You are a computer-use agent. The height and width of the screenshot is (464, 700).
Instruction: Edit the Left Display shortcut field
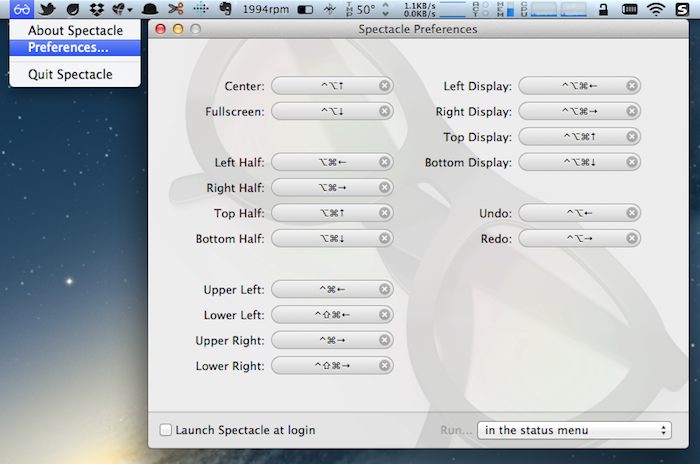click(x=579, y=85)
